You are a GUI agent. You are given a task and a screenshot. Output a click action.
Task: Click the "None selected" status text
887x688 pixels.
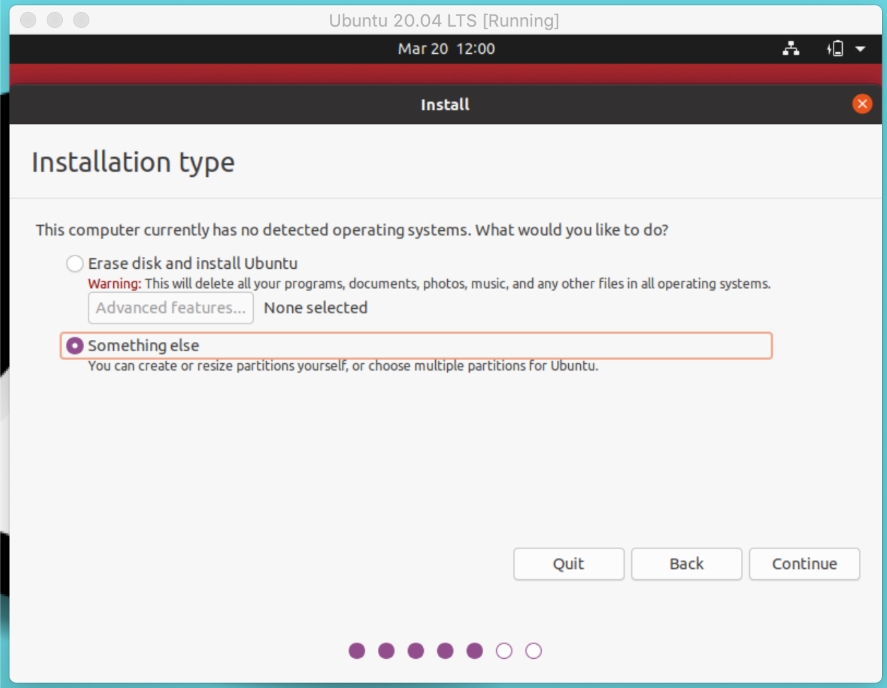(x=316, y=308)
